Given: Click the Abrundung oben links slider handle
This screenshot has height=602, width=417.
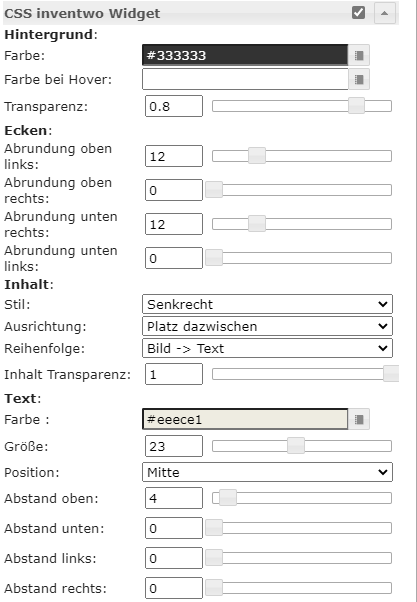Looking at the screenshot, I should point(257,156).
